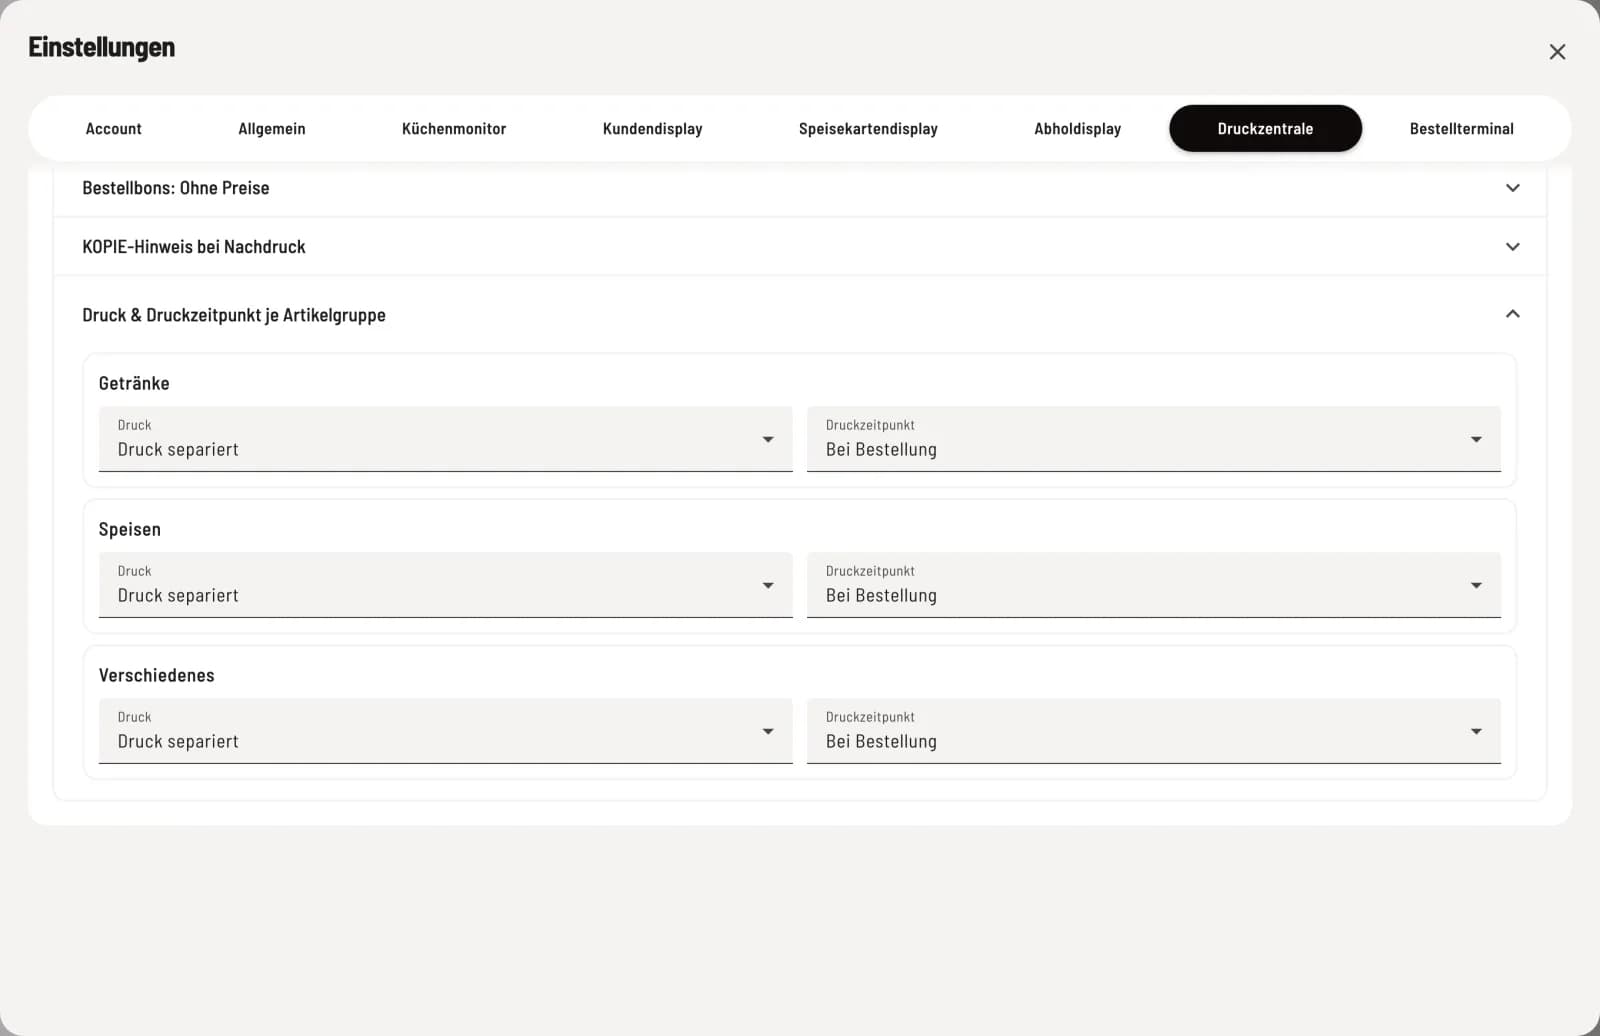The width and height of the screenshot is (1600, 1036).
Task: Open the Account tab
Action: 114,129
